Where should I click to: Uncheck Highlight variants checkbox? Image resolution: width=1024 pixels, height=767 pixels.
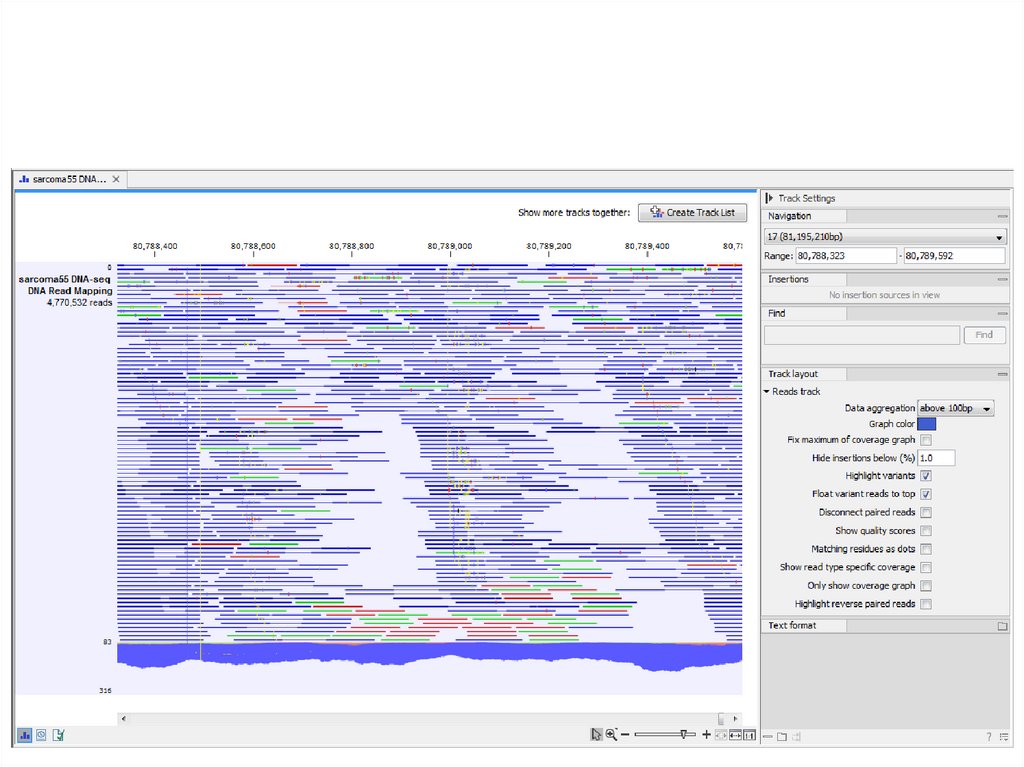click(926, 476)
